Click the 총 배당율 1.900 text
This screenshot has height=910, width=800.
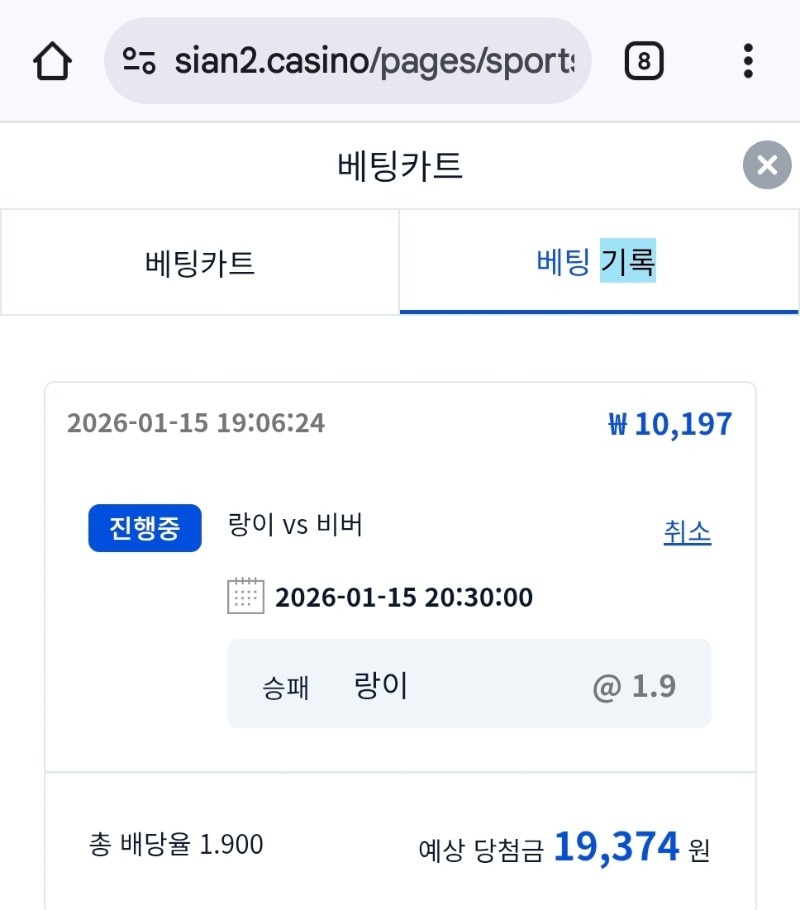176,845
